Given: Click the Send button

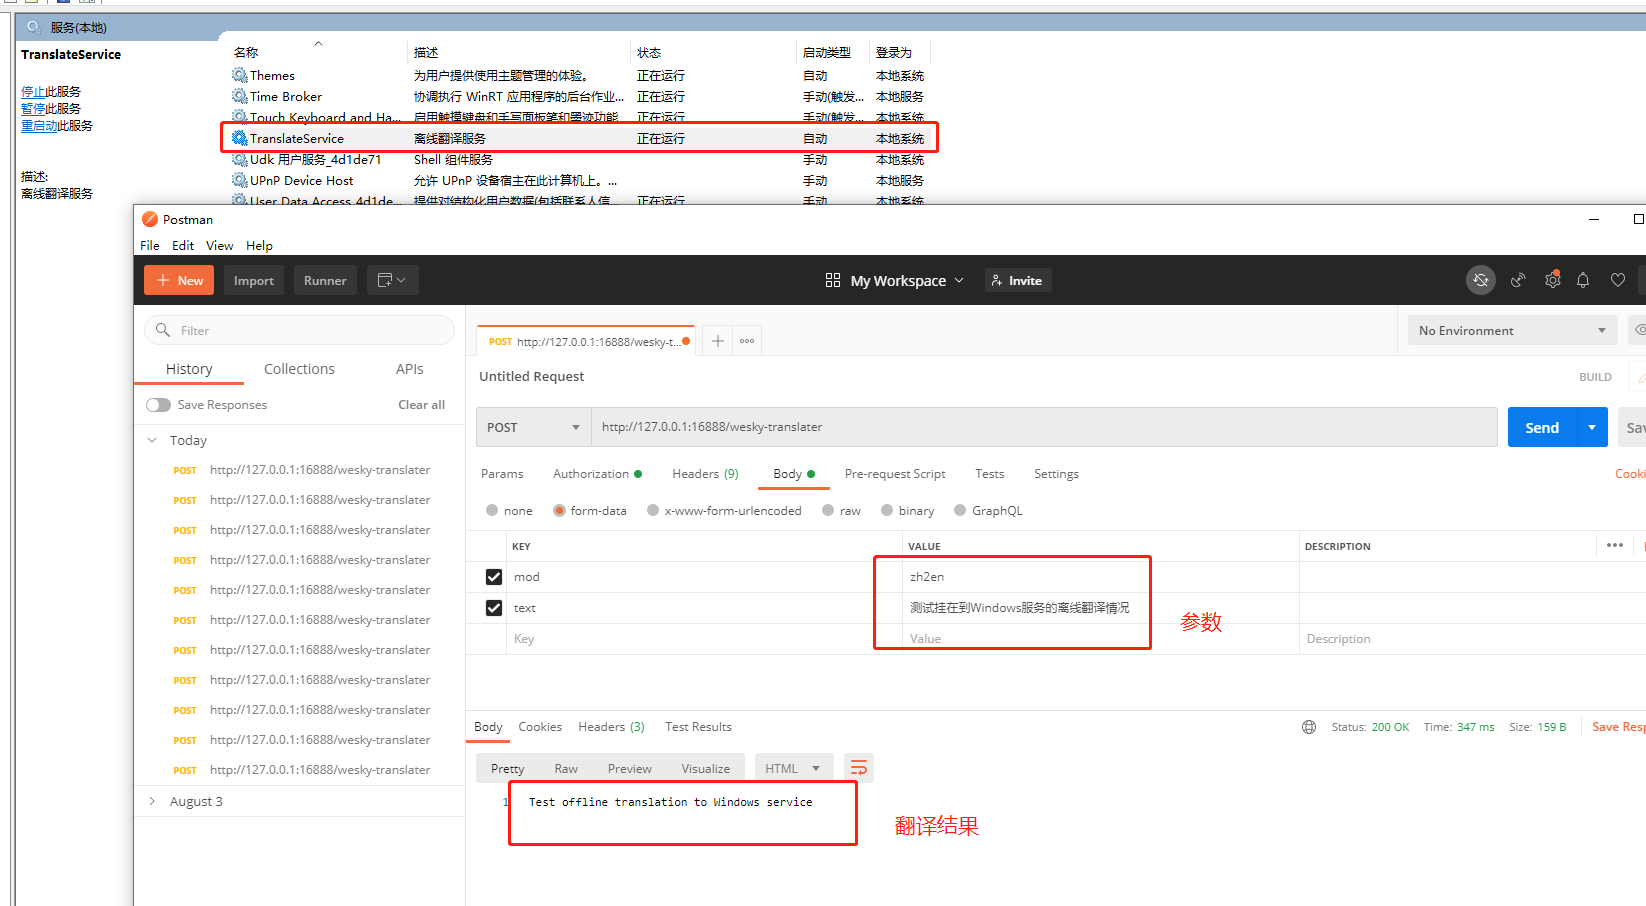Looking at the screenshot, I should point(1542,427).
